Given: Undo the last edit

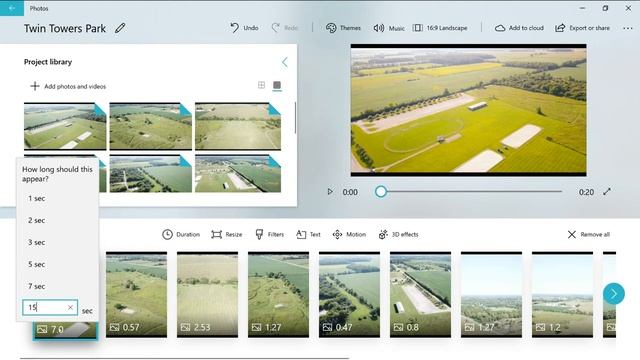Looking at the screenshot, I should click(244, 28).
